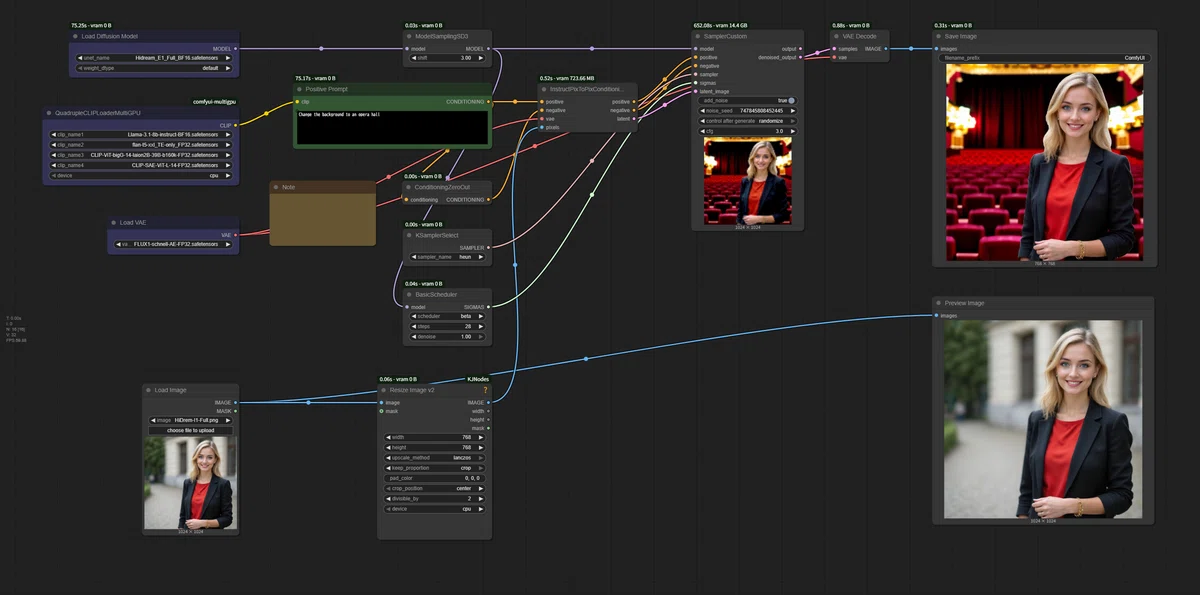Collapse the KSamplerSelect node via its title dot
The width and height of the screenshot is (1200, 595).
click(x=409, y=235)
